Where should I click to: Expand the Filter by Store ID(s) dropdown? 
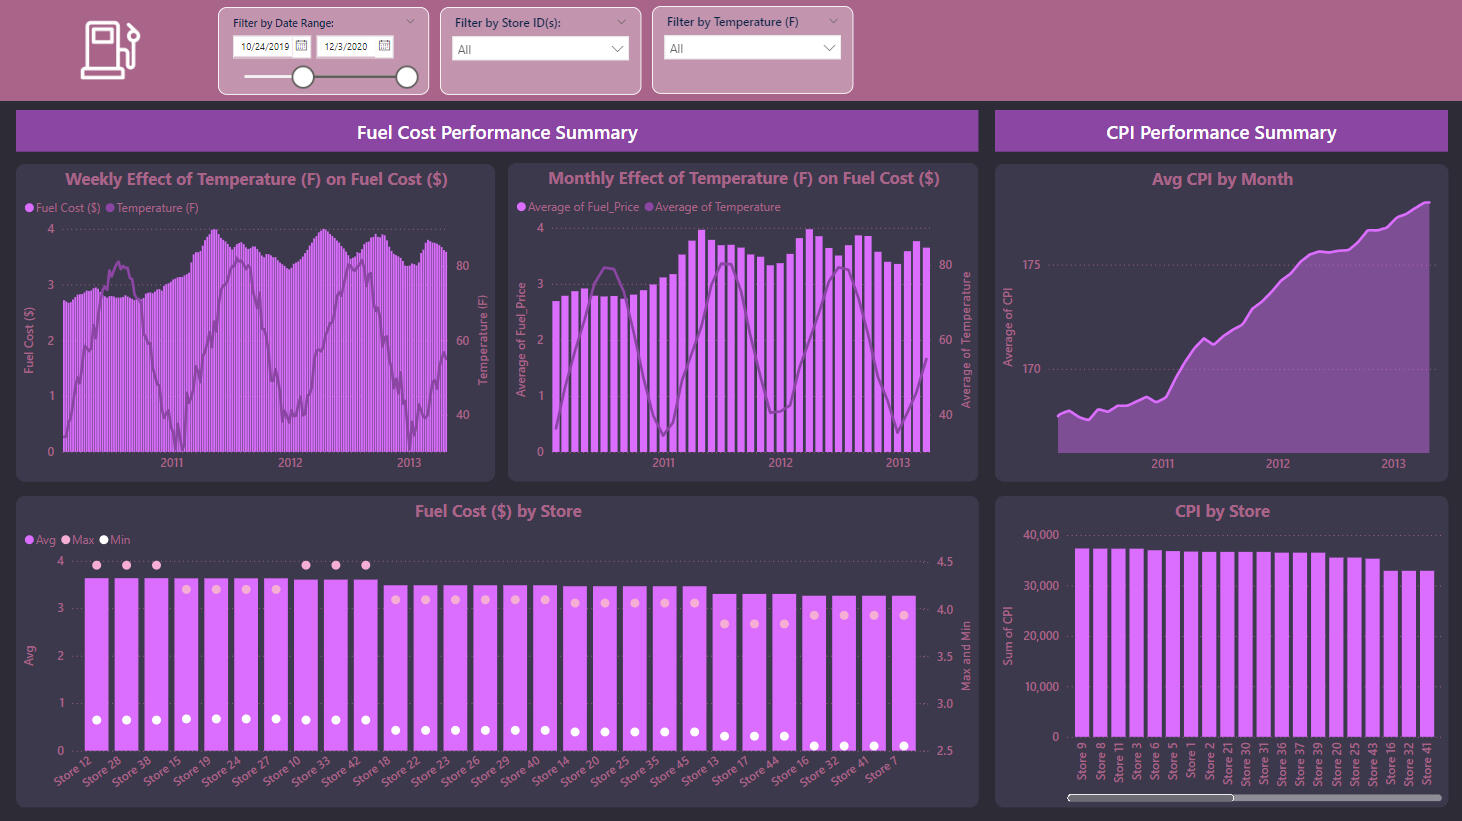coord(617,49)
